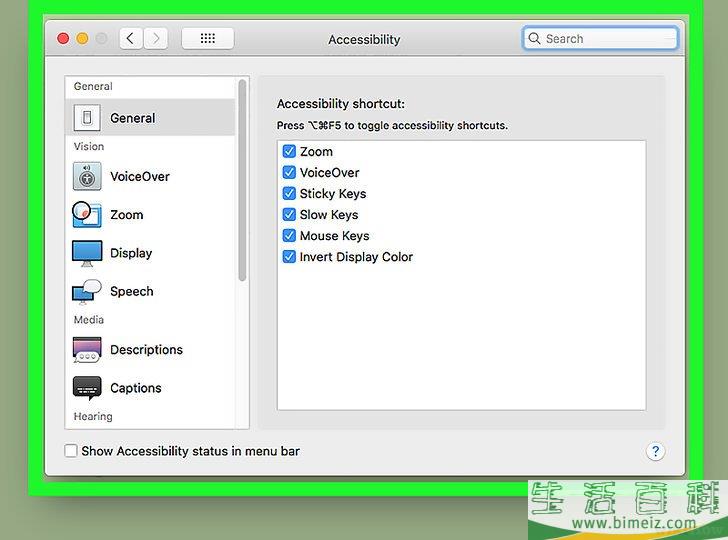Open the Help question mark button

(655, 451)
